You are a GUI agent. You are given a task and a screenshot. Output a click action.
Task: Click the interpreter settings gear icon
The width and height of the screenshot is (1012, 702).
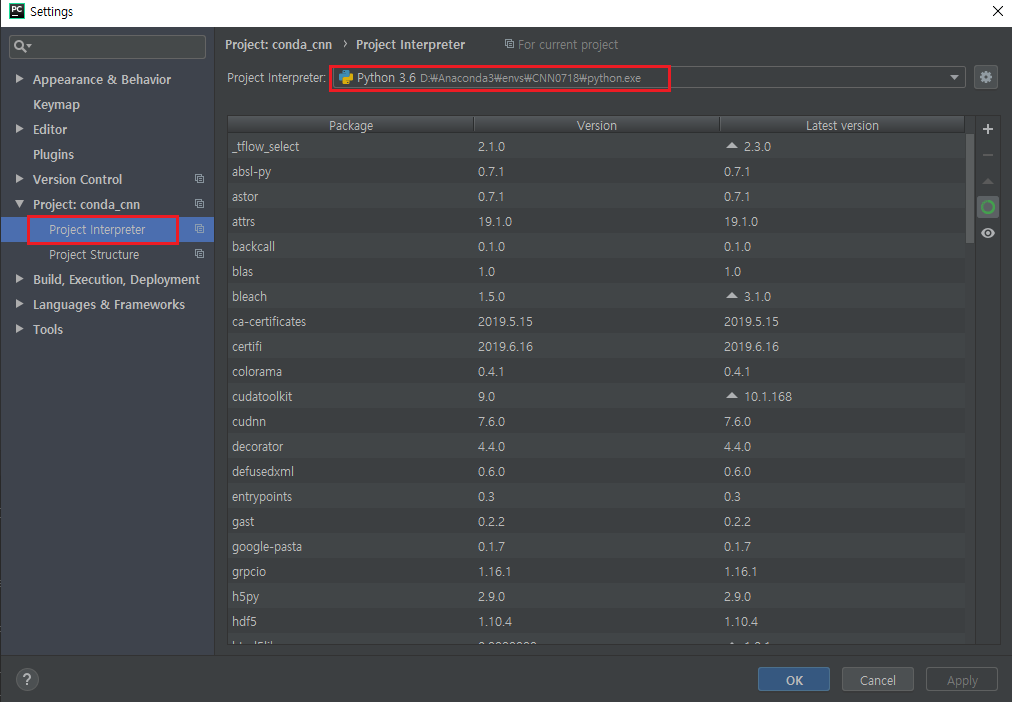pyautogui.click(x=986, y=77)
